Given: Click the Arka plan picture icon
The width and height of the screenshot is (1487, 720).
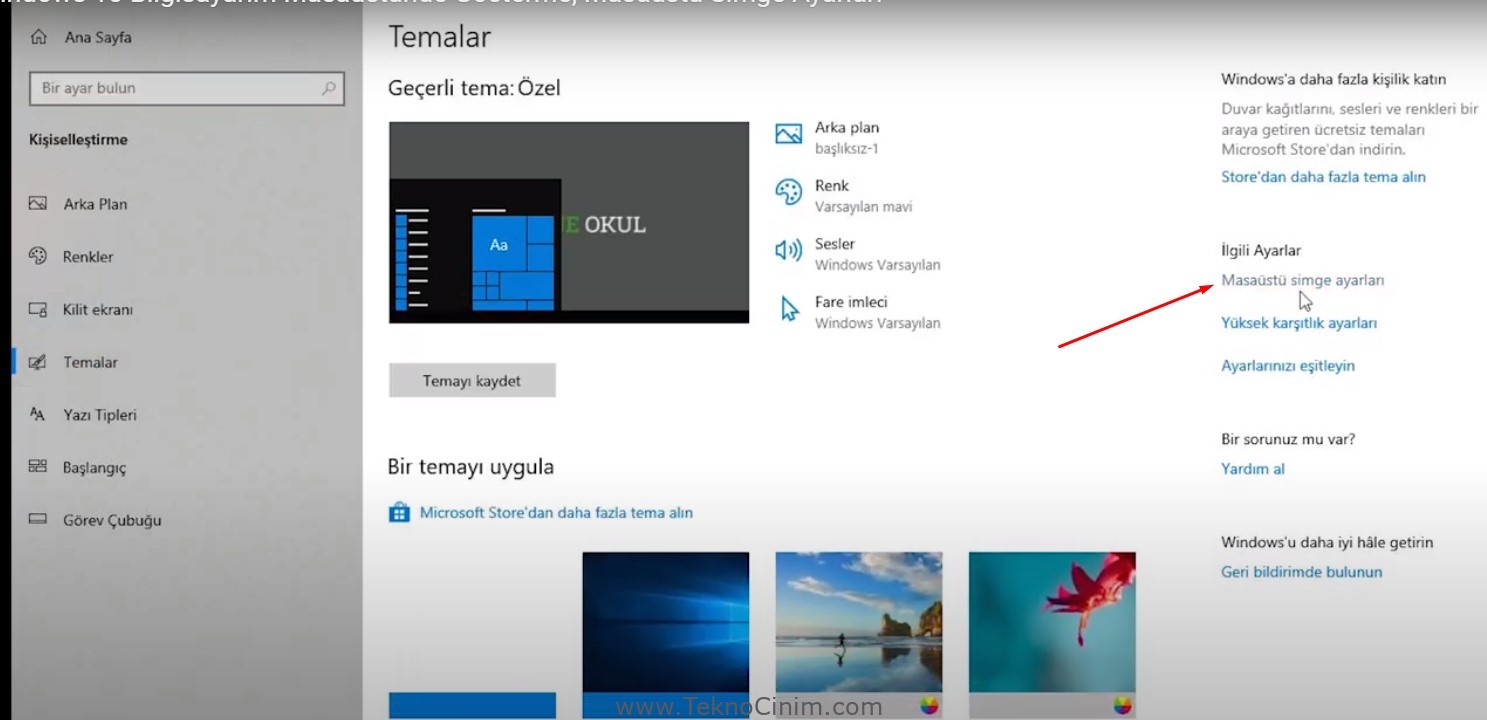Looking at the screenshot, I should click(x=790, y=132).
